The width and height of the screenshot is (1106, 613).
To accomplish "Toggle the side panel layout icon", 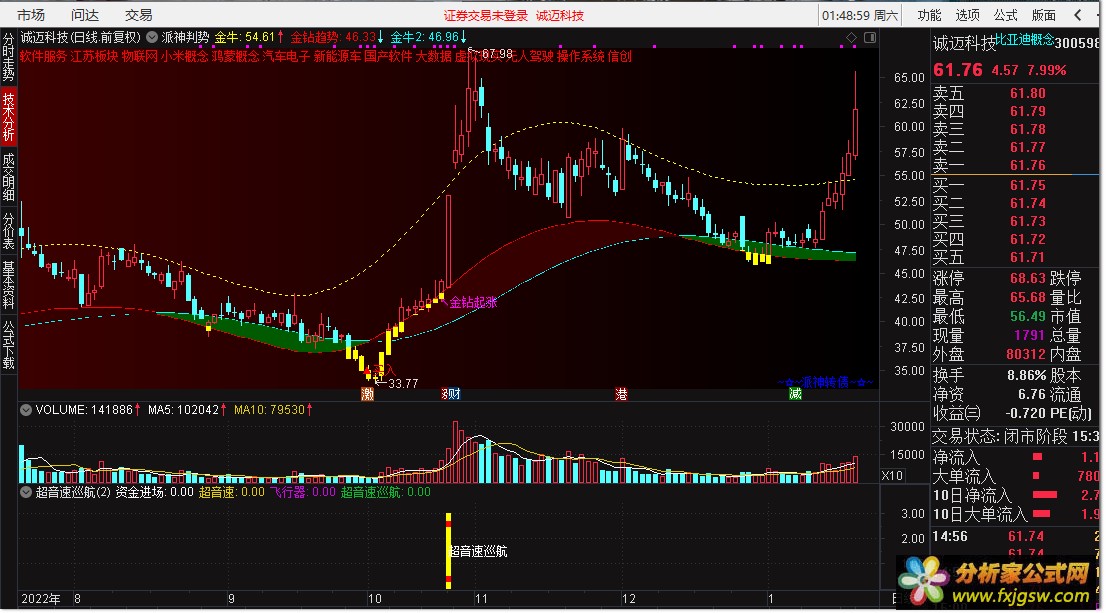I will pos(870,37).
